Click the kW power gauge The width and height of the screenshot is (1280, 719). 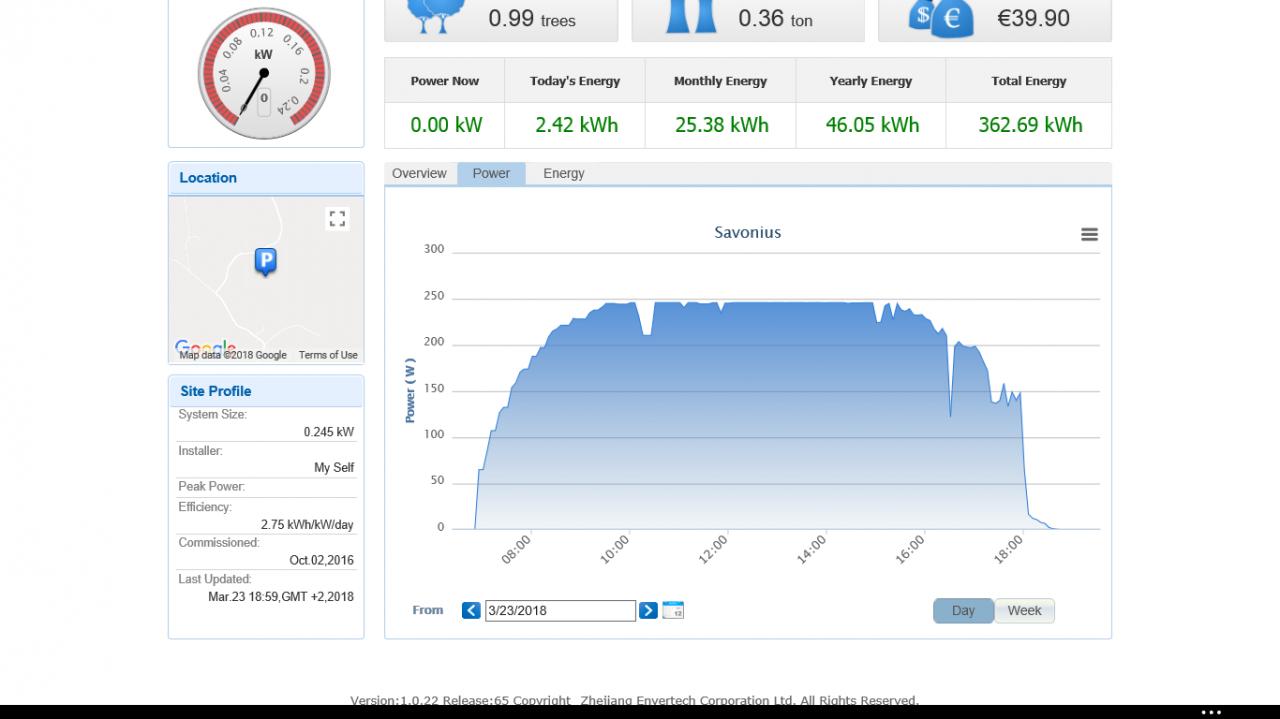(264, 74)
